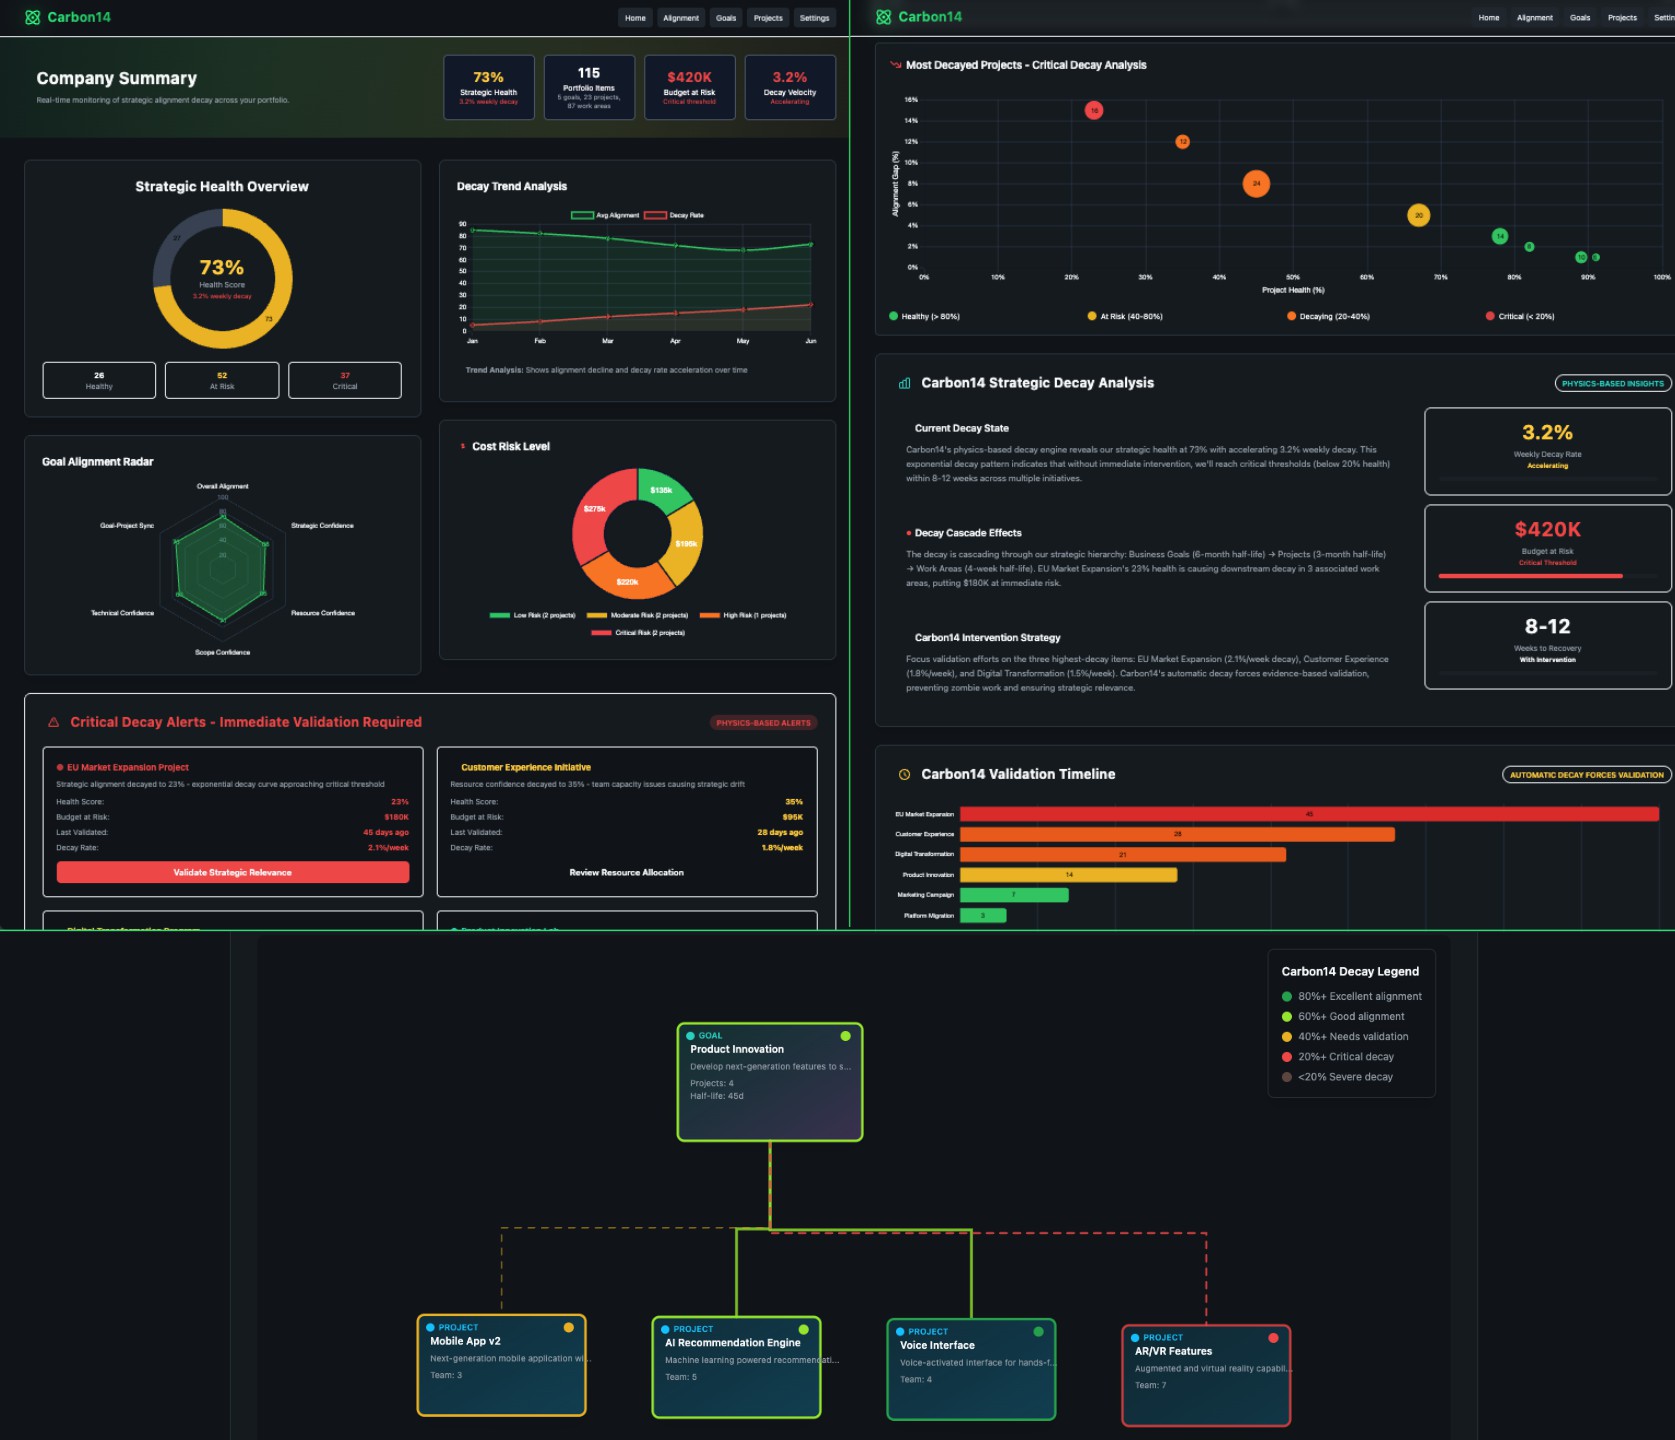Collapse the Product Innovation goal node

pos(769,1083)
